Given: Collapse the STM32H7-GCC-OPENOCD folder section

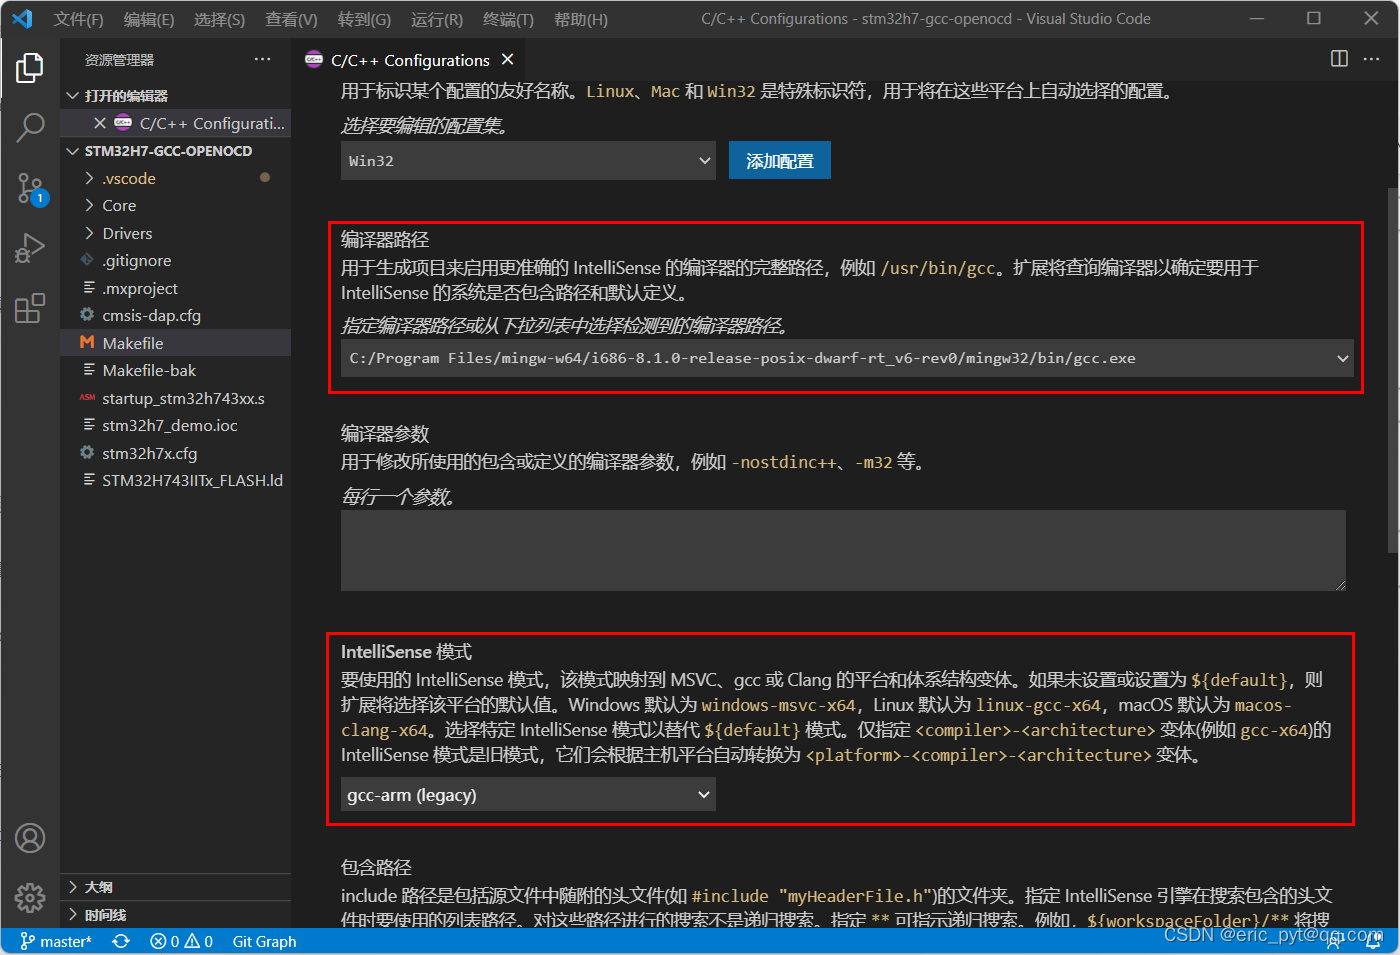Looking at the screenshot, I should pyautogui.click(x=175, y=151).
